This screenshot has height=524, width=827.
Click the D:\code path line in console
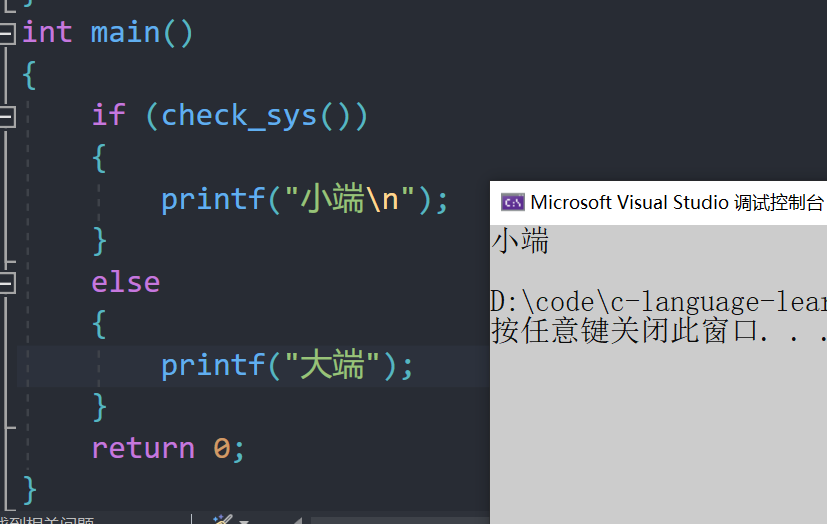tap(658, 303)
